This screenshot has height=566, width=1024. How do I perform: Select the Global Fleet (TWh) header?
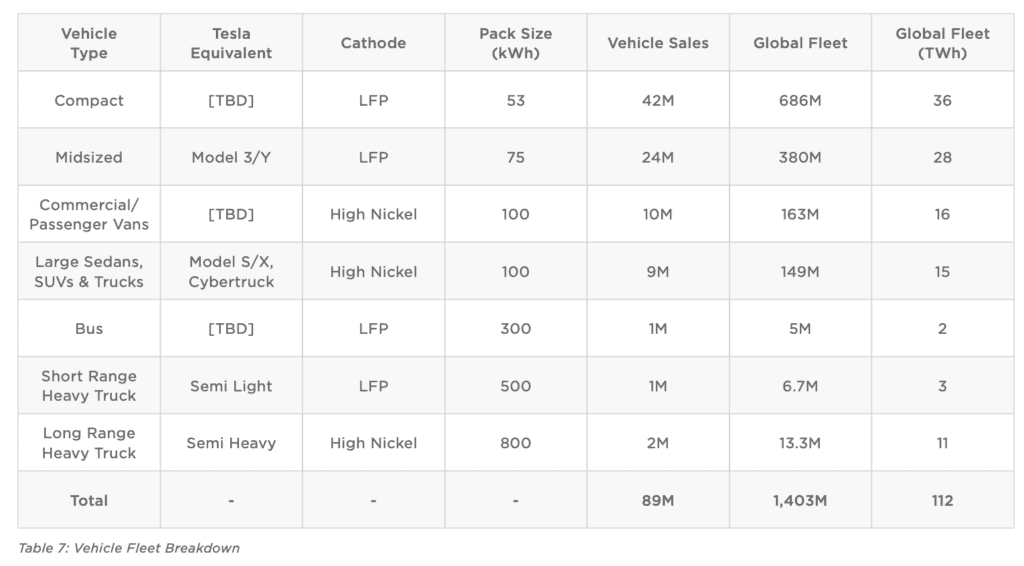click(x=942, y=43)
